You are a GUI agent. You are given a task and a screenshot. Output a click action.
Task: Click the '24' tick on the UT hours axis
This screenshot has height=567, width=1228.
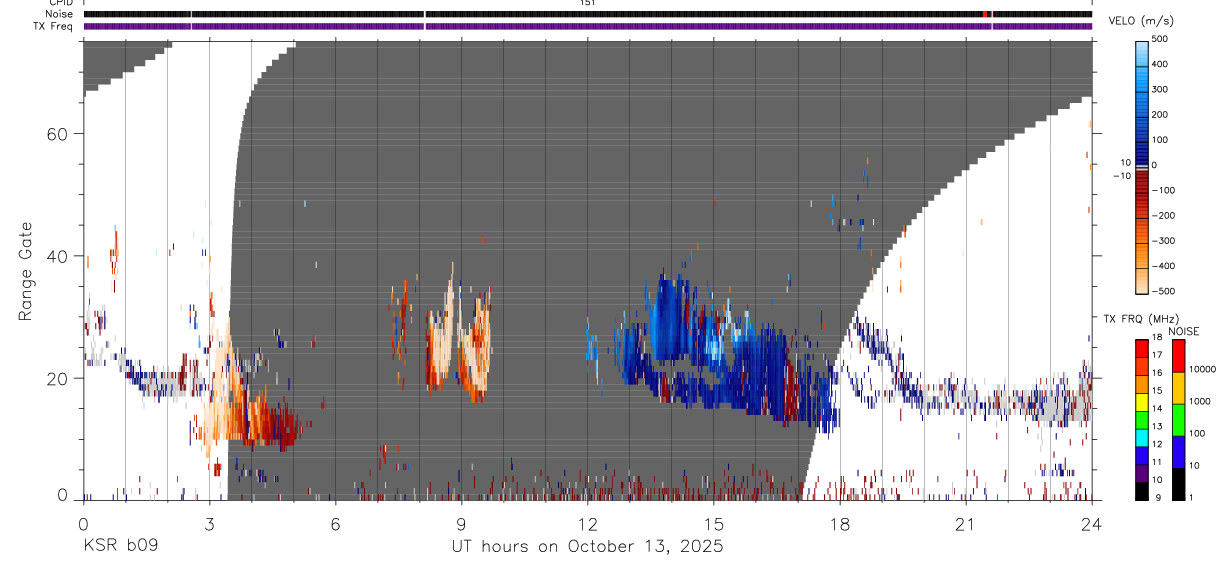(x=1091, y=523)
